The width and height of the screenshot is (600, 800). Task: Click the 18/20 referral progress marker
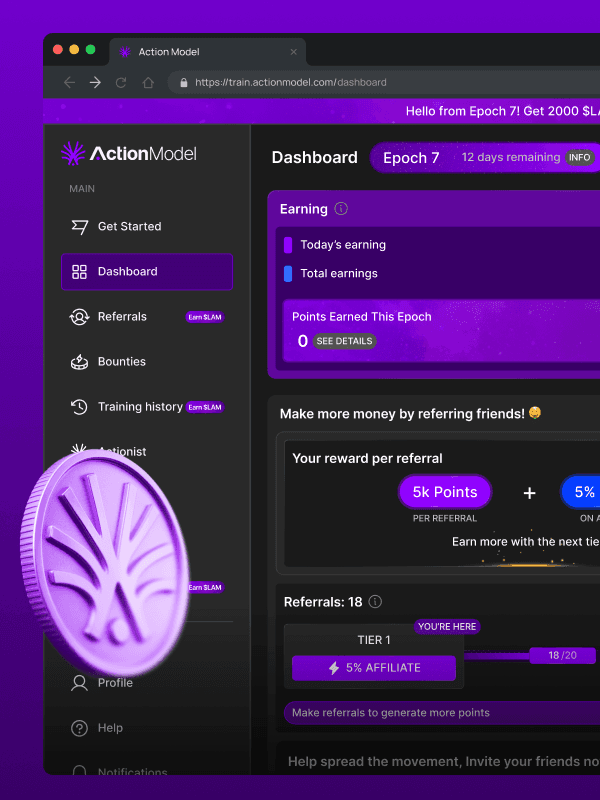click(562, 655)
